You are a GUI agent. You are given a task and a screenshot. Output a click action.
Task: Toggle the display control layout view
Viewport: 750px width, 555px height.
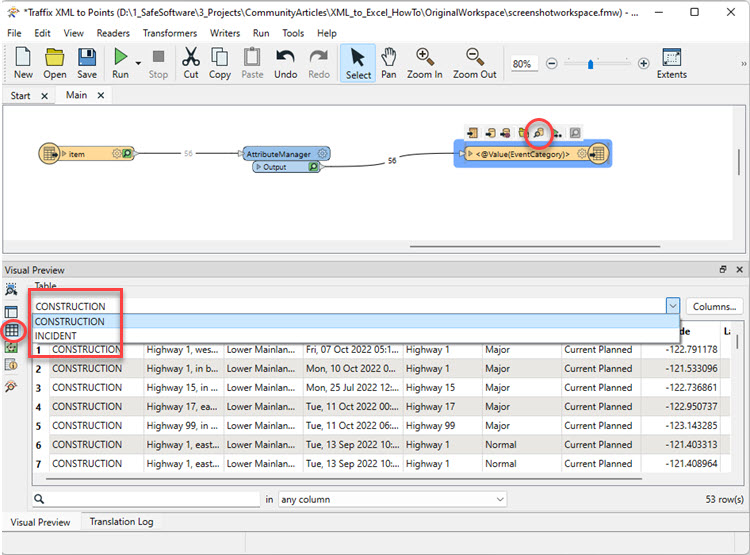pyautogui.click(x=11, y=312)
